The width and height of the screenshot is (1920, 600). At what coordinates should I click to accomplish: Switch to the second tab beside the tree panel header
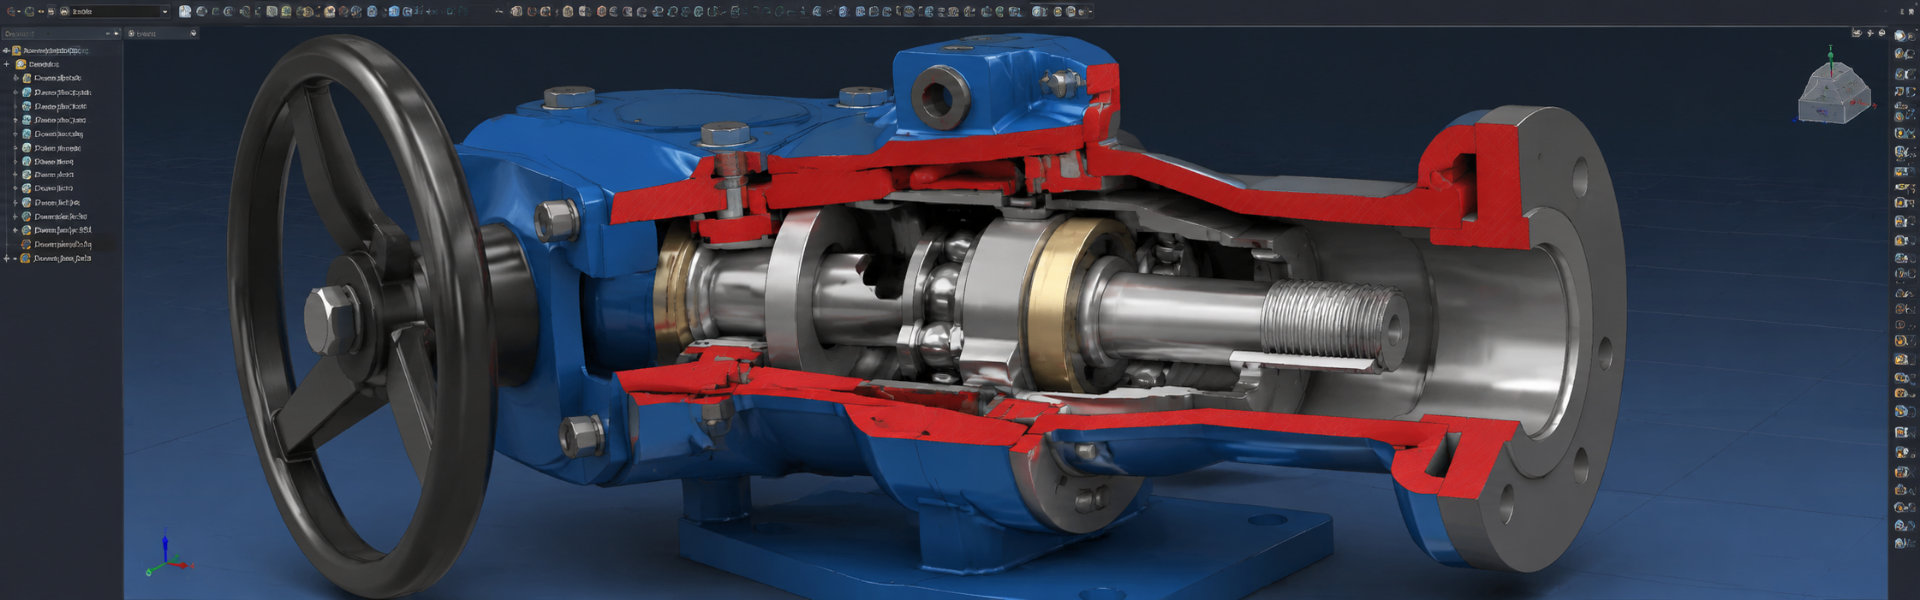tap(160, 33)
